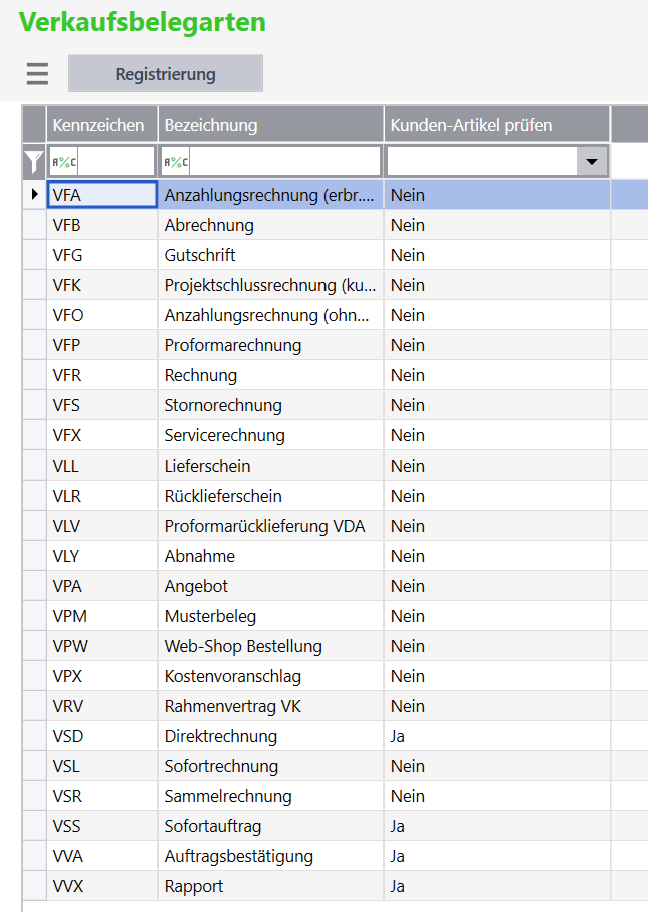Select the Web-Shop Bestellung row

point(242,646)
